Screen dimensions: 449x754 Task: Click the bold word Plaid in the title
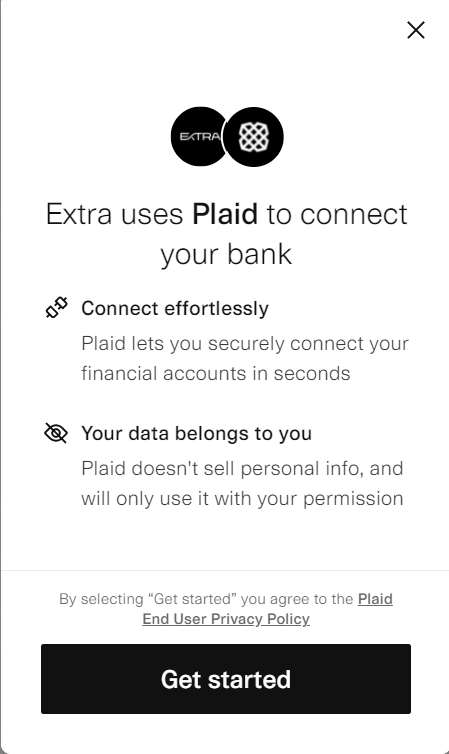coord(225,214)
